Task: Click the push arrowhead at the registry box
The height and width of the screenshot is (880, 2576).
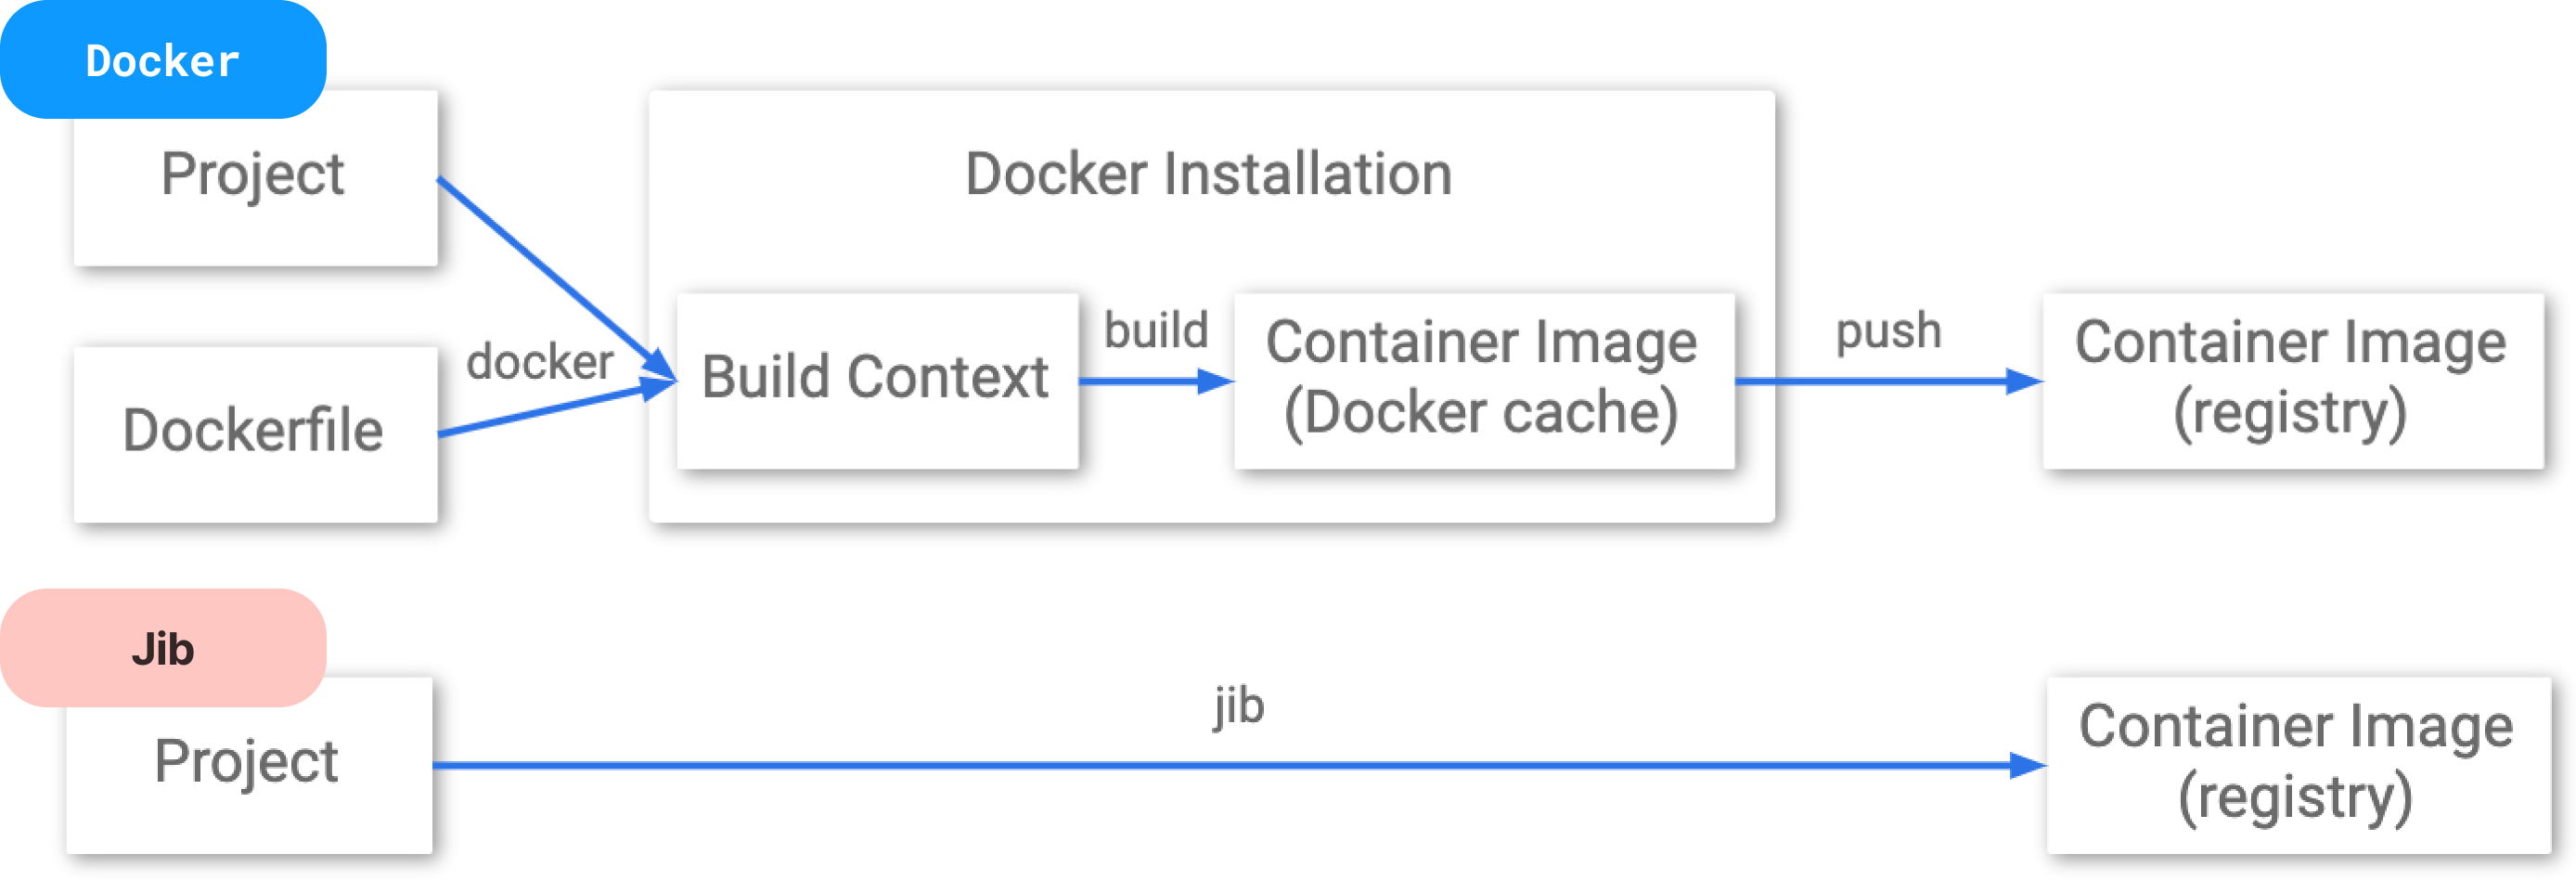Action: [x=2024, y=381]
